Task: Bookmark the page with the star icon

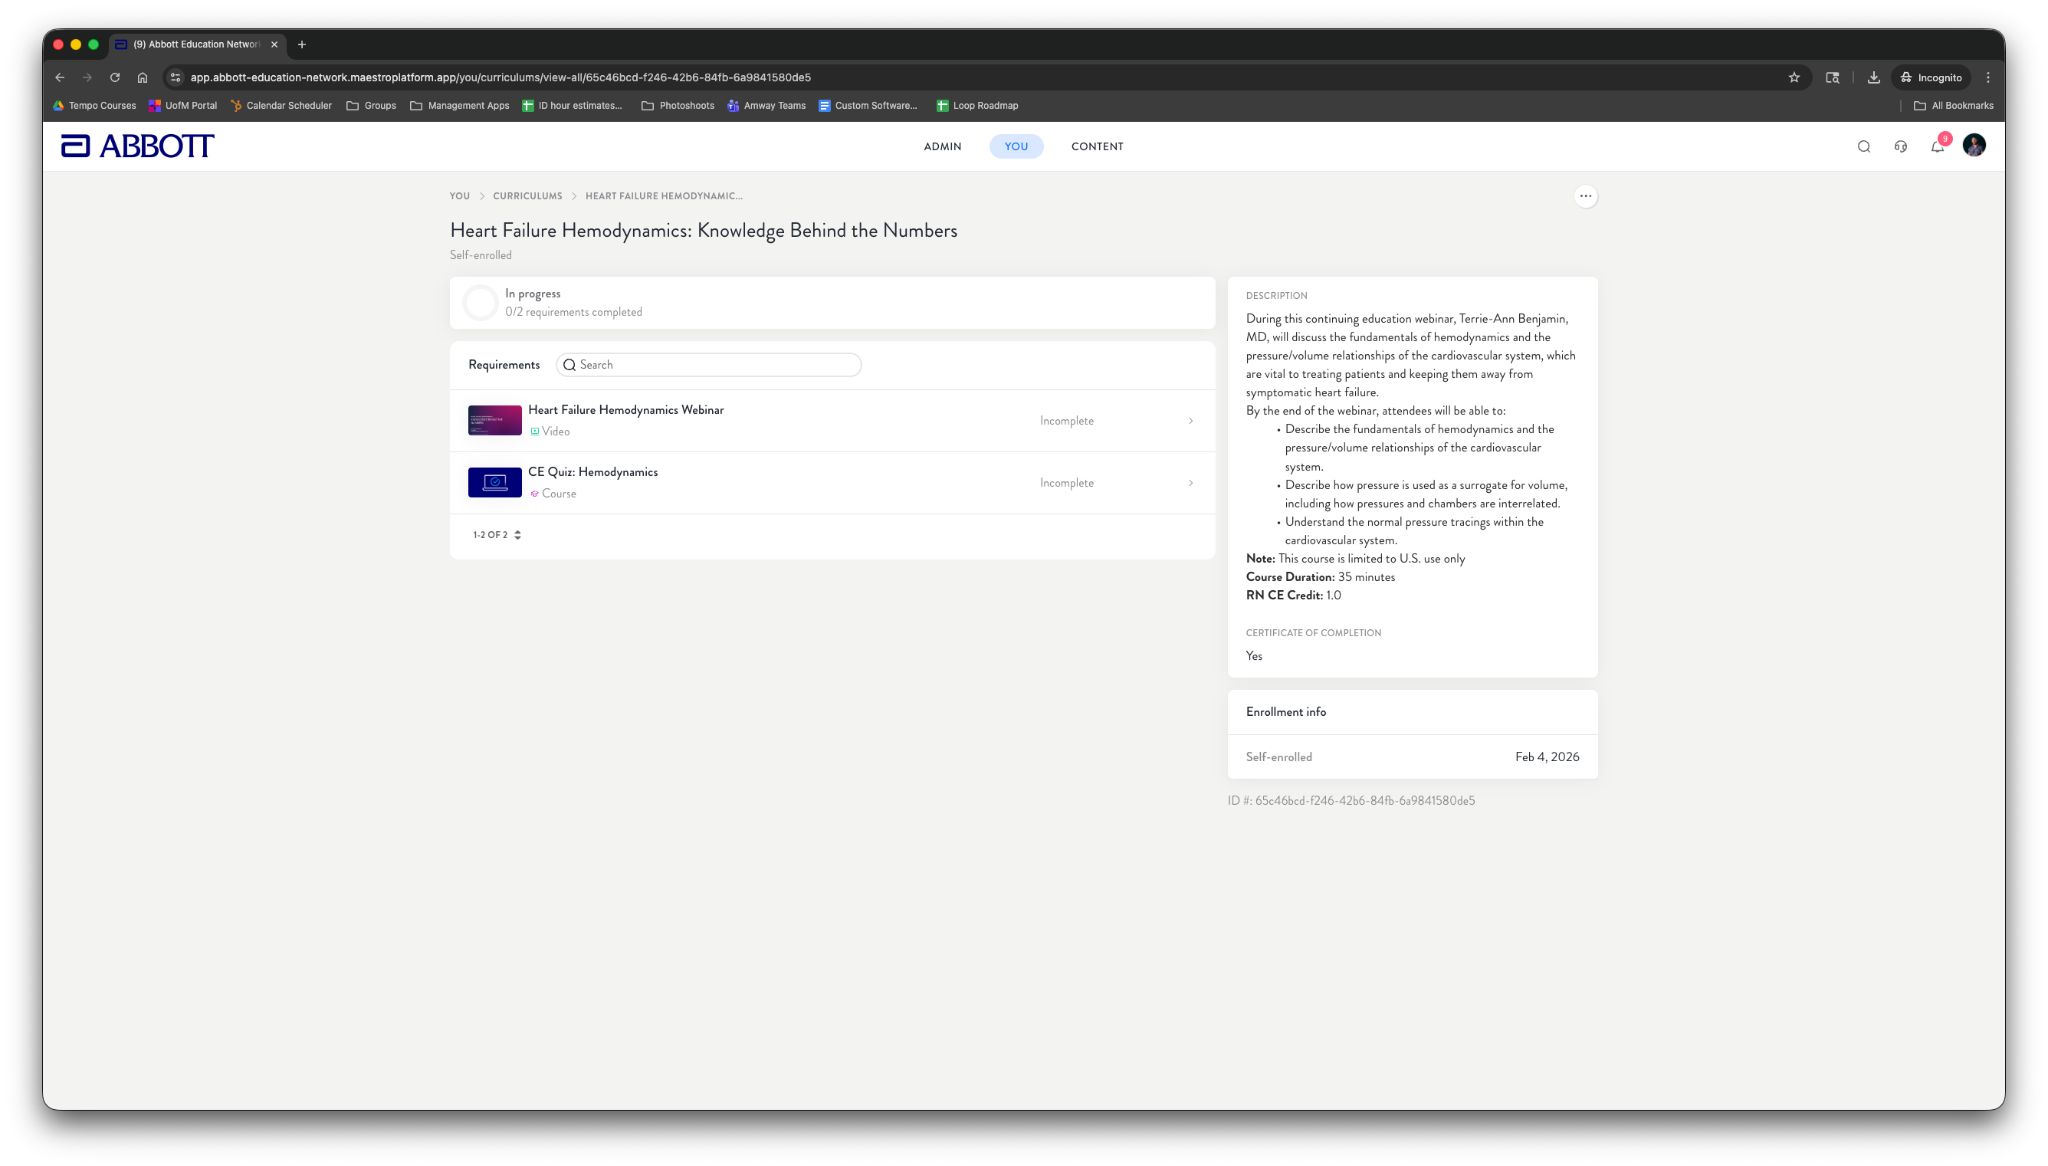Action: tap(1794, 77)
